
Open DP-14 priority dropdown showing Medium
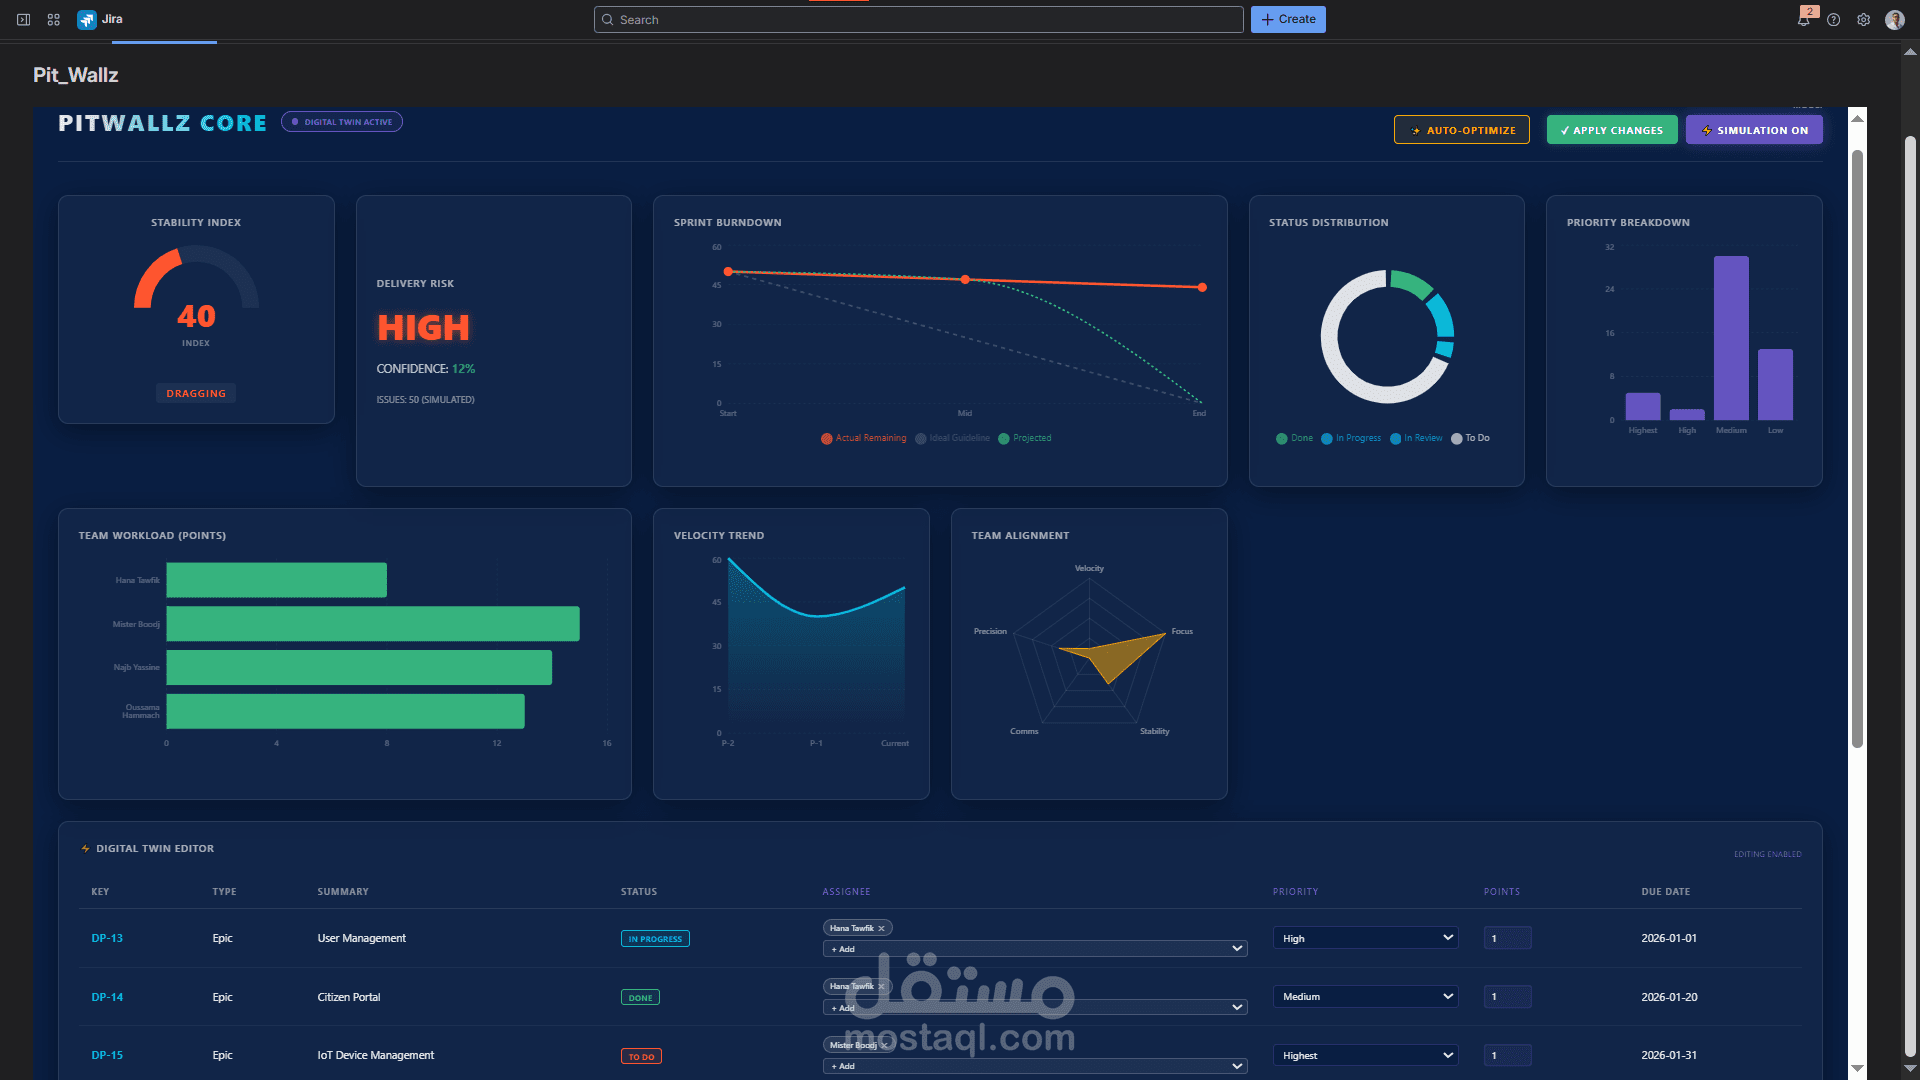(x=1365, y=996)
